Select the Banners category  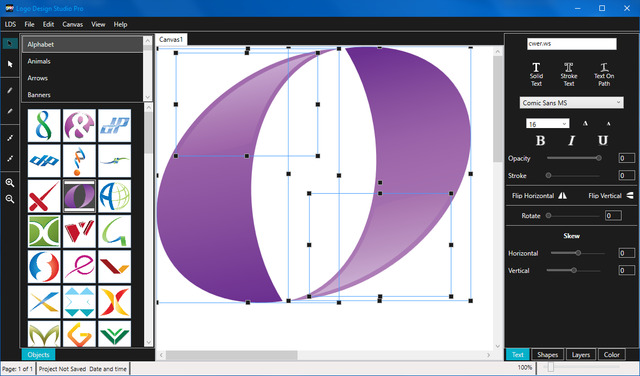click(x=82, y=95)
